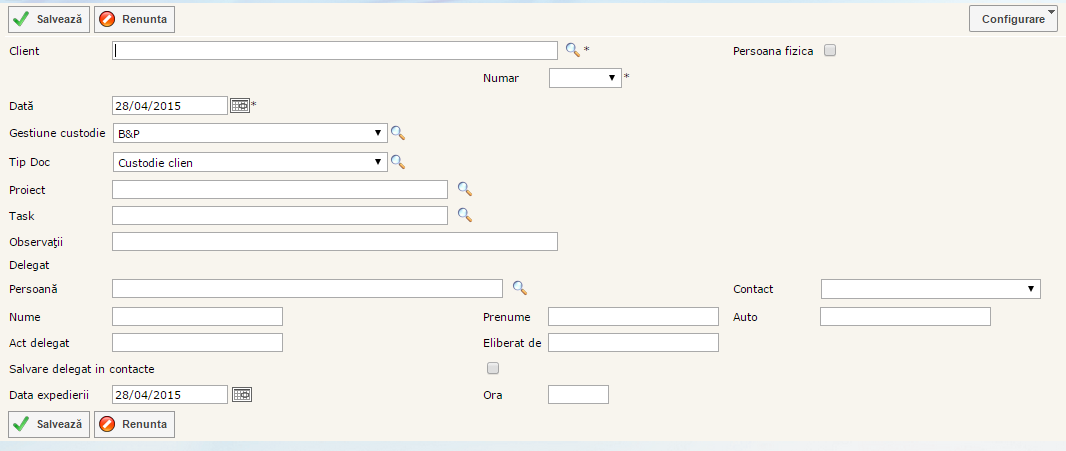Open the Gestiune custodie dropdown list
The width and height of the screenshot is (1066, 451).
point(249,133)
